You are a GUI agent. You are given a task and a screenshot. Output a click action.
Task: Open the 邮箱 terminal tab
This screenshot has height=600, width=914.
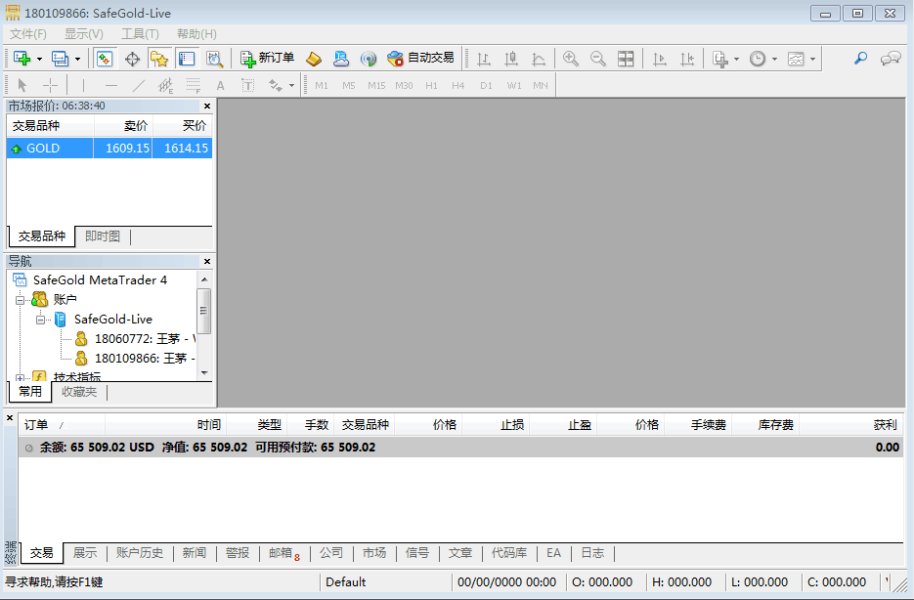(284, 553)
